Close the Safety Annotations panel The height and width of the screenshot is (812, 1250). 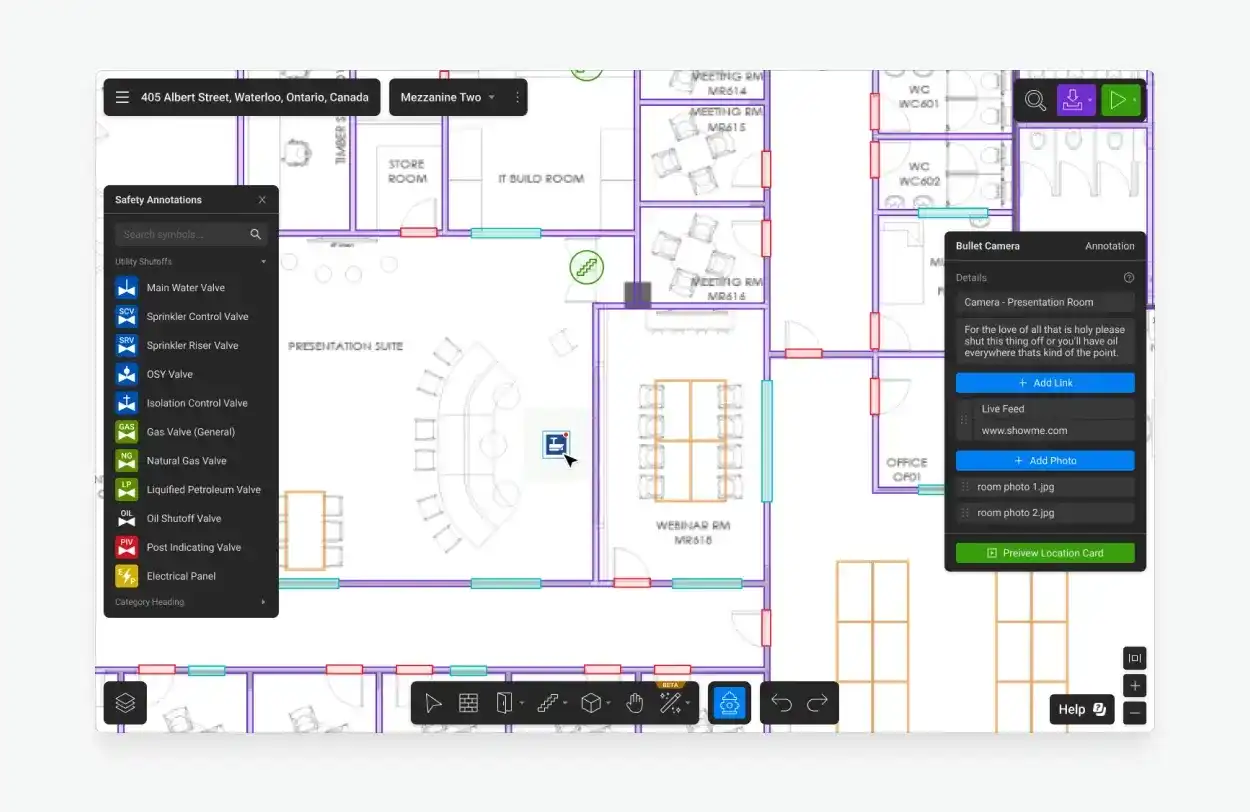(262, 200)
